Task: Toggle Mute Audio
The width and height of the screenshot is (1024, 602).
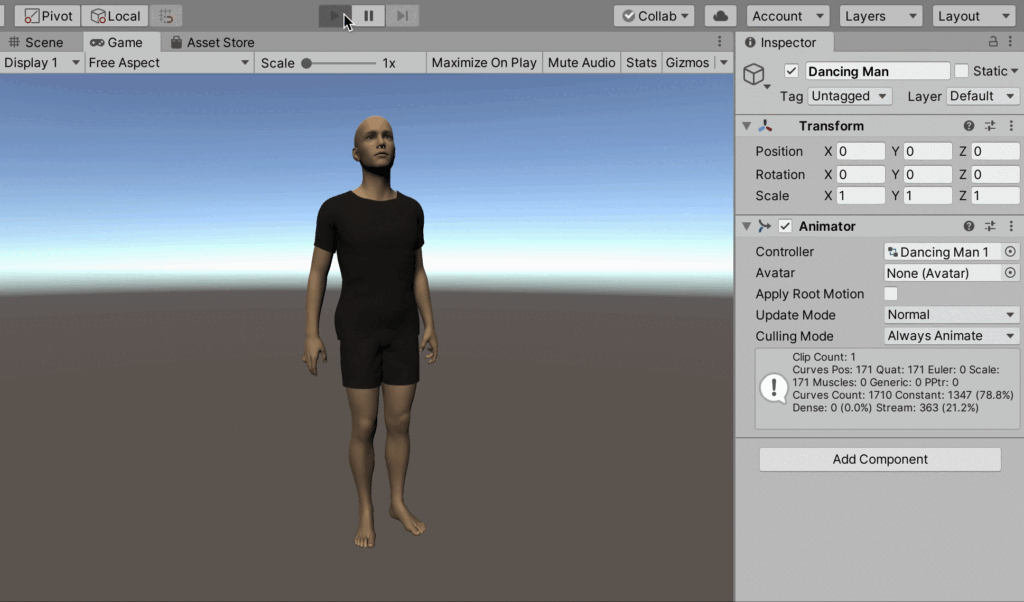Action: [581, 63]
